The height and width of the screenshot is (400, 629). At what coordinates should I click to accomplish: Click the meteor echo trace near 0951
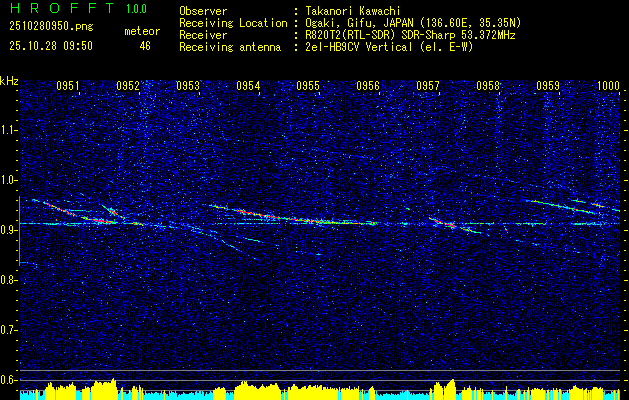[74, 211]
